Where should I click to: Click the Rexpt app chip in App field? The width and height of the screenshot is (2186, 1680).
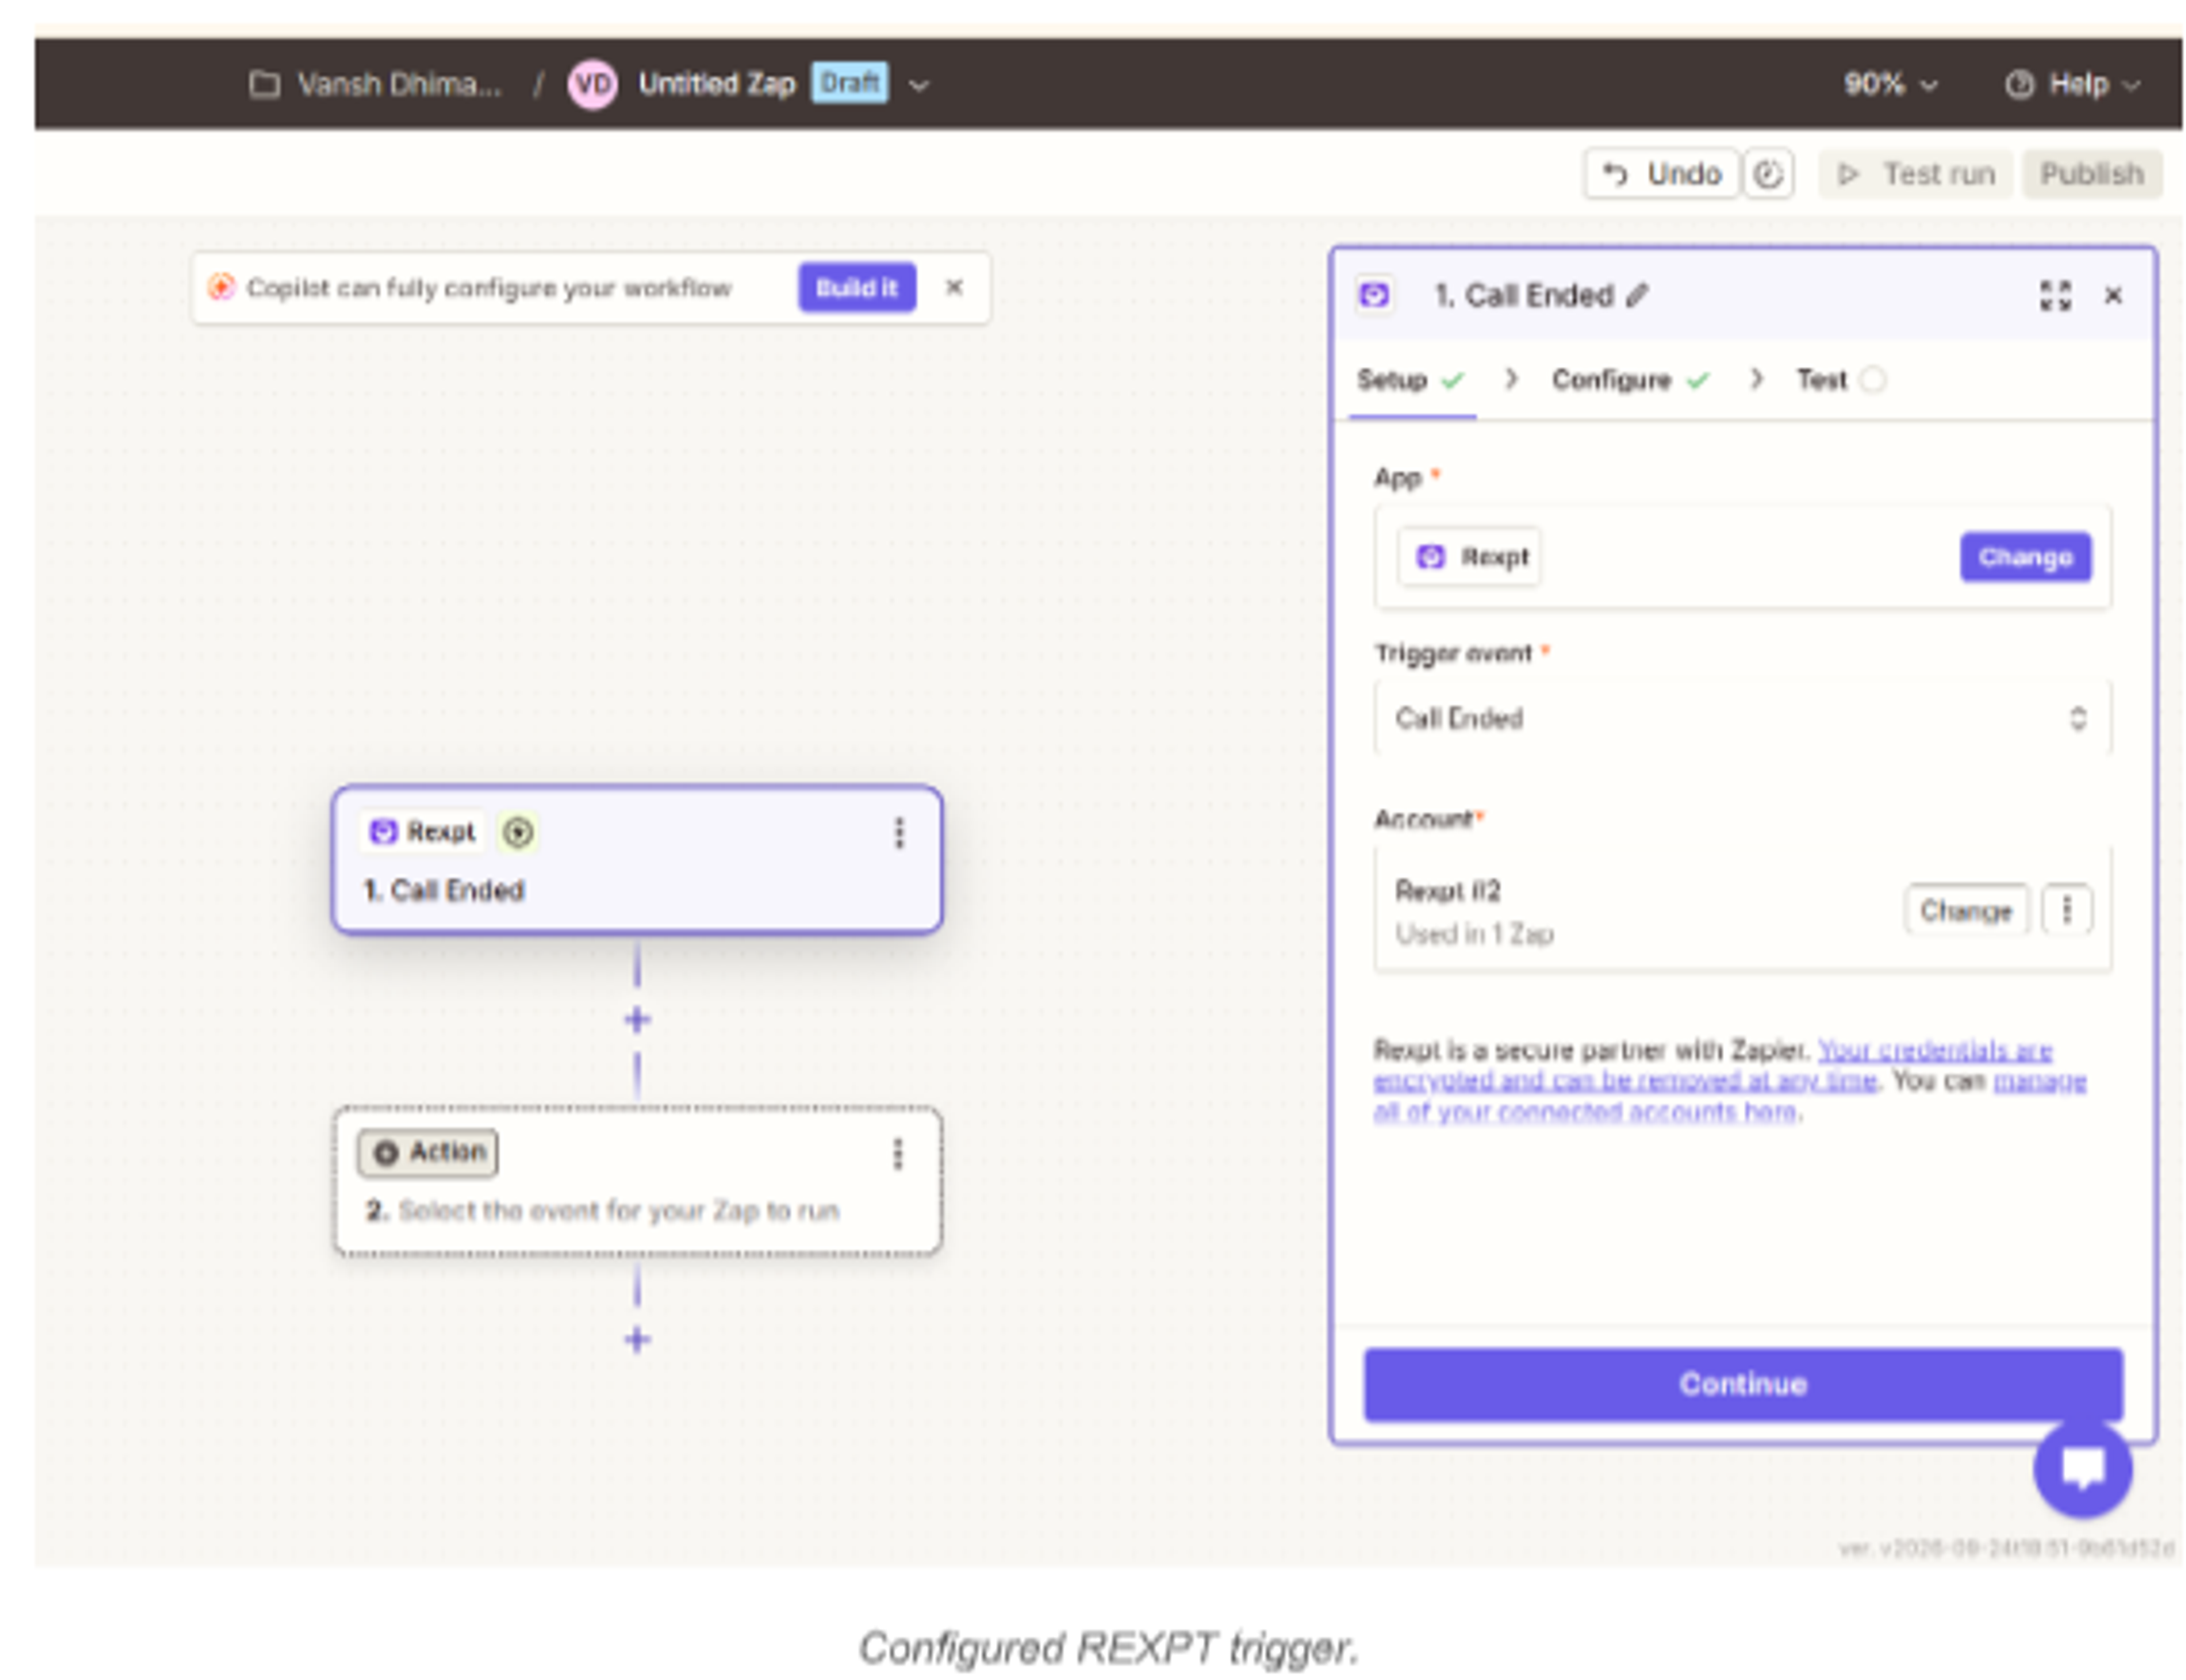pyautogui.click(x=1469, y=557)
